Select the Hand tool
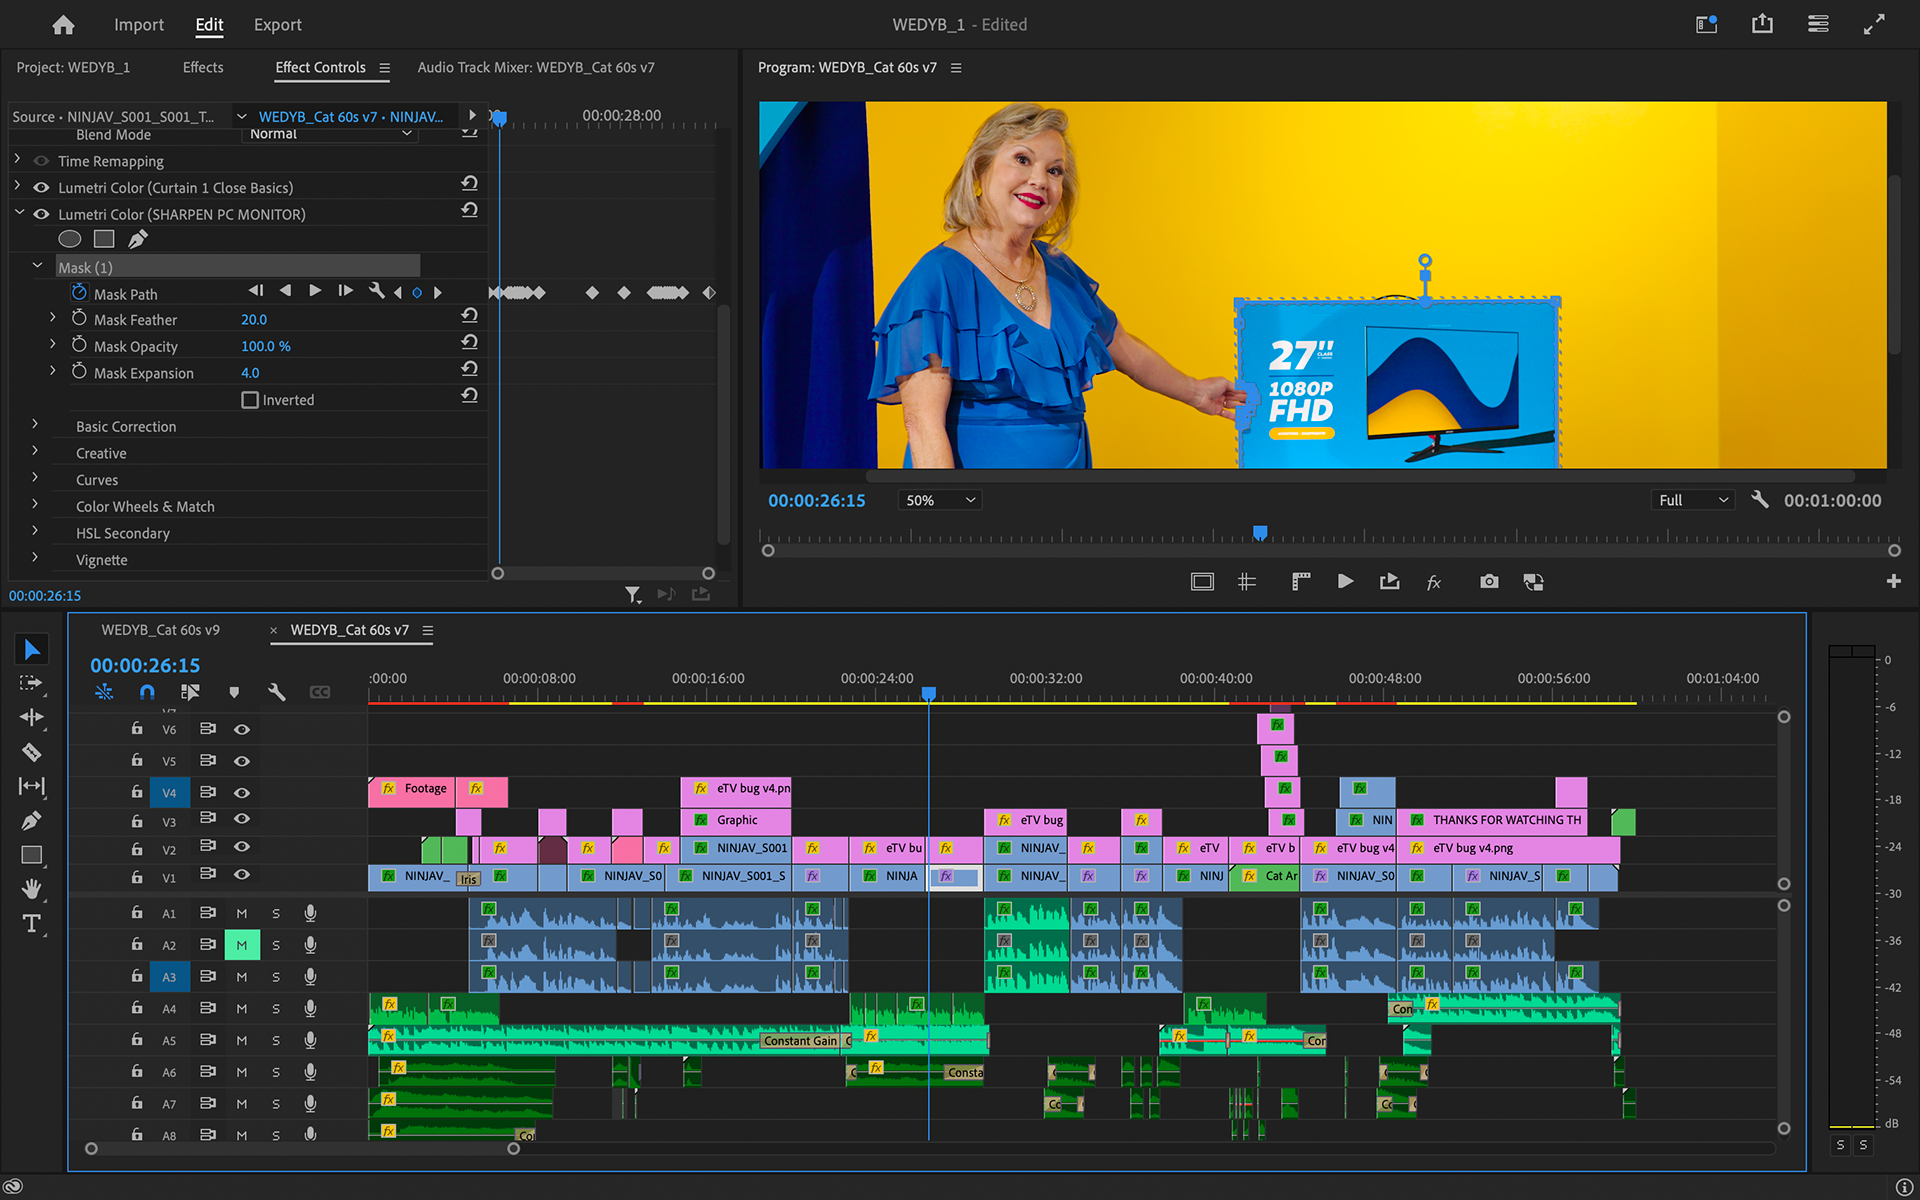The image size is (1920, 1200). pos(31,889)
